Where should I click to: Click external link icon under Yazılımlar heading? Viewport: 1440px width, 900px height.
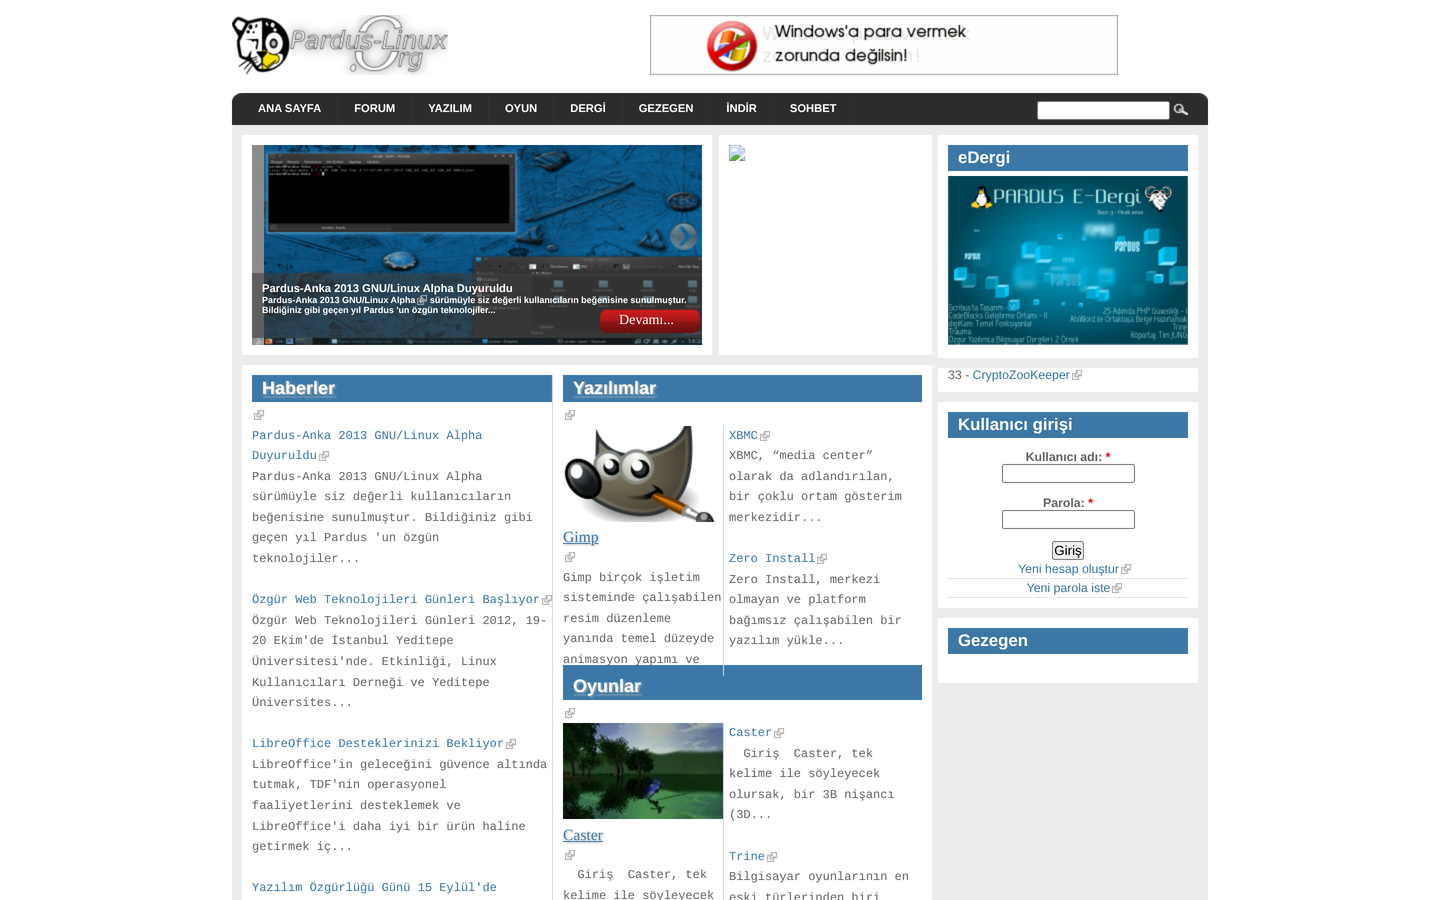(570, 415)
